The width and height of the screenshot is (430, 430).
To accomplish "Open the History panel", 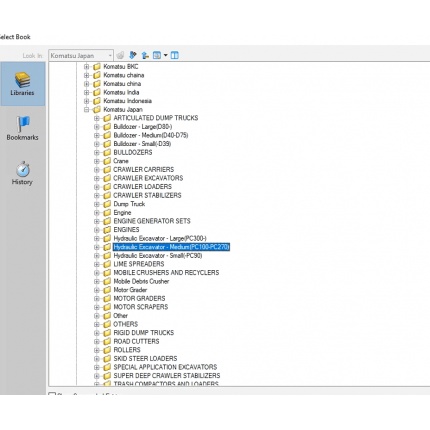I will pos(22,173).
